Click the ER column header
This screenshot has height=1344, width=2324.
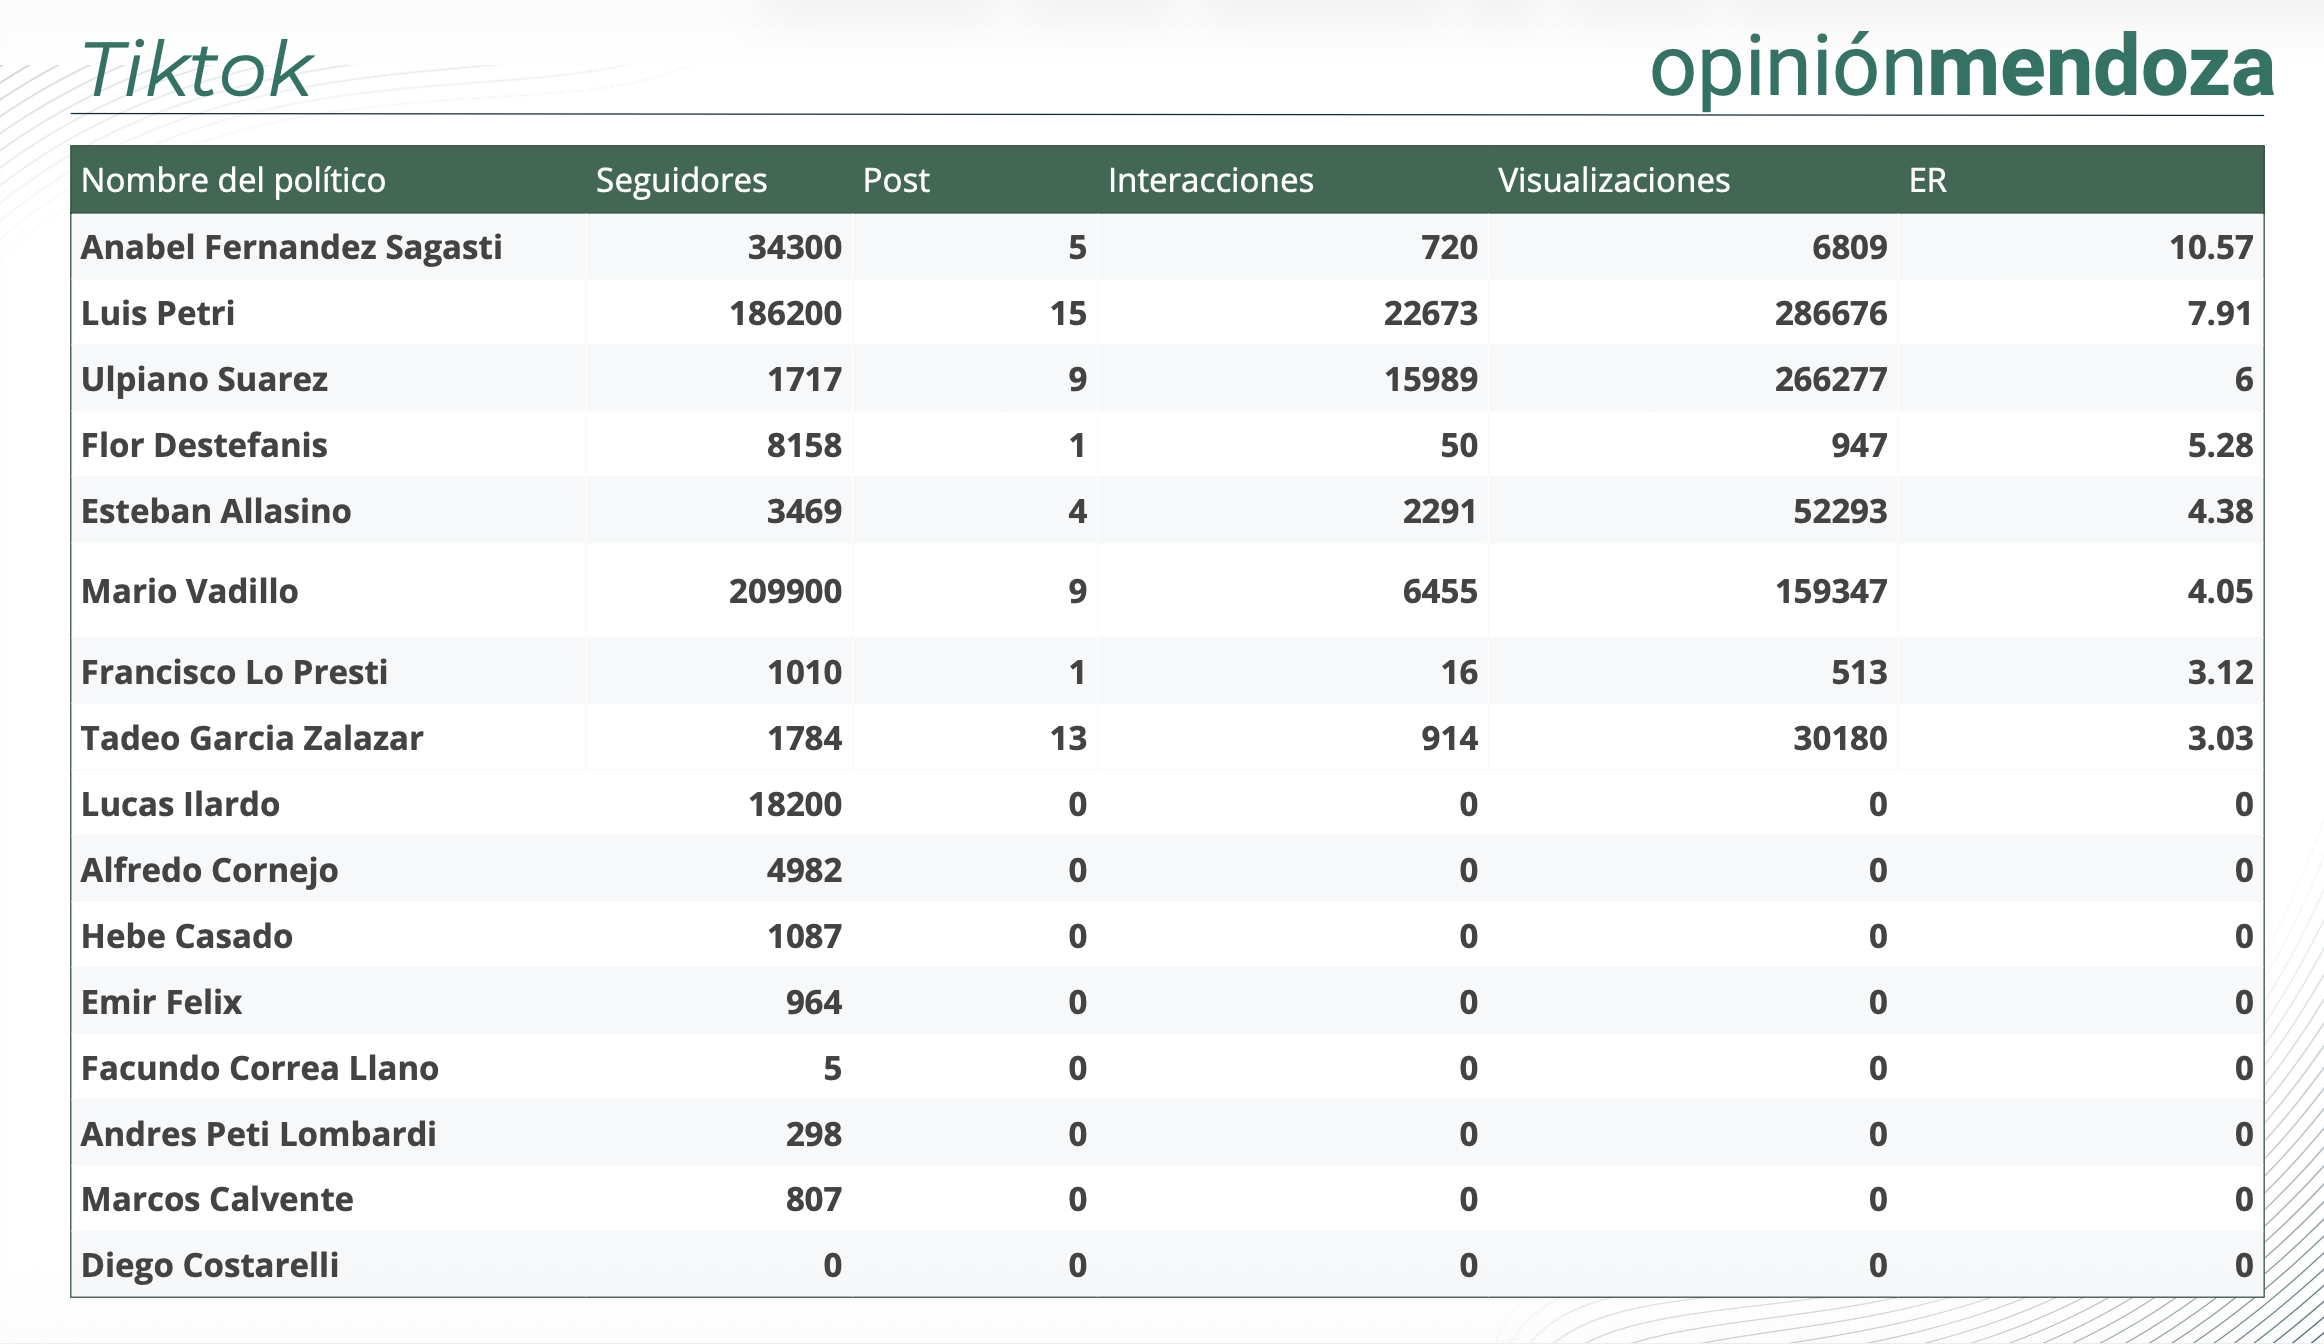pyautogui.click(x=1927, y=180)
